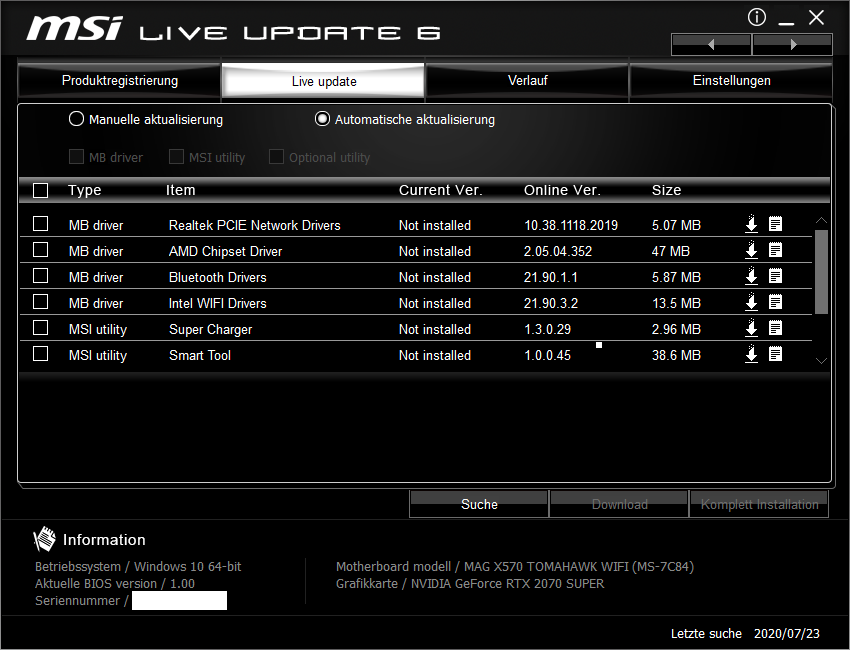This screenshot has height=650, width=850.
Task: Click the Online Ver. column header
Action: click(562, 190)
